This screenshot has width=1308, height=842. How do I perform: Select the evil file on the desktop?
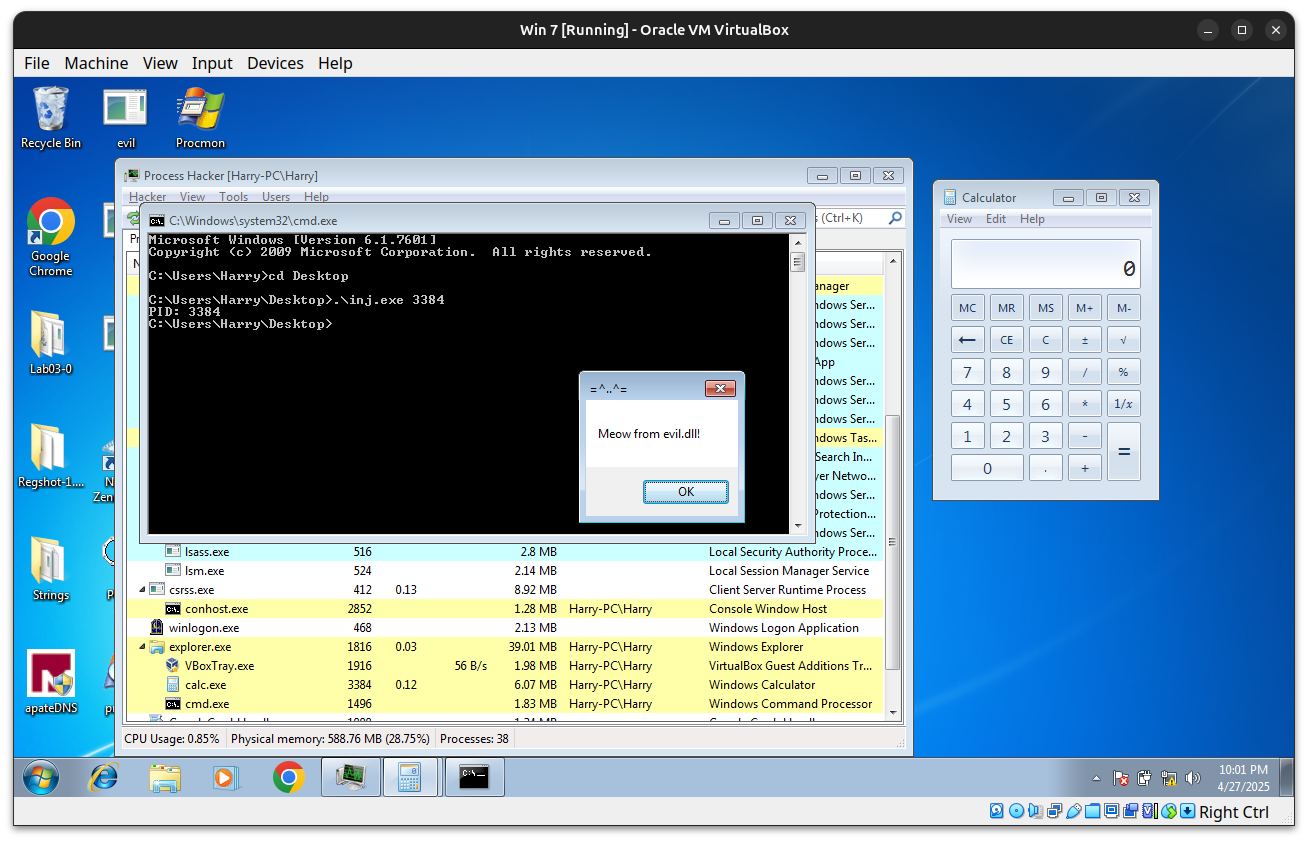[125, 117]
